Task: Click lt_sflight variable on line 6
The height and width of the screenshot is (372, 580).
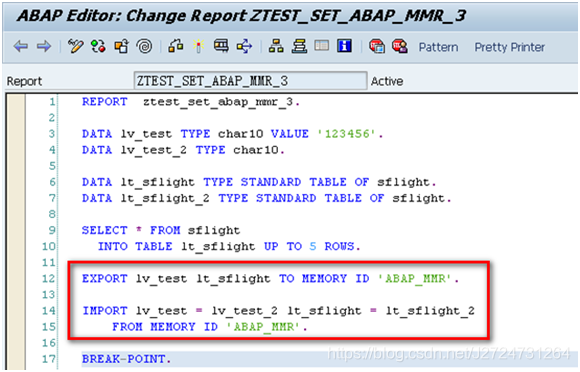Action: tap(157, 182)
